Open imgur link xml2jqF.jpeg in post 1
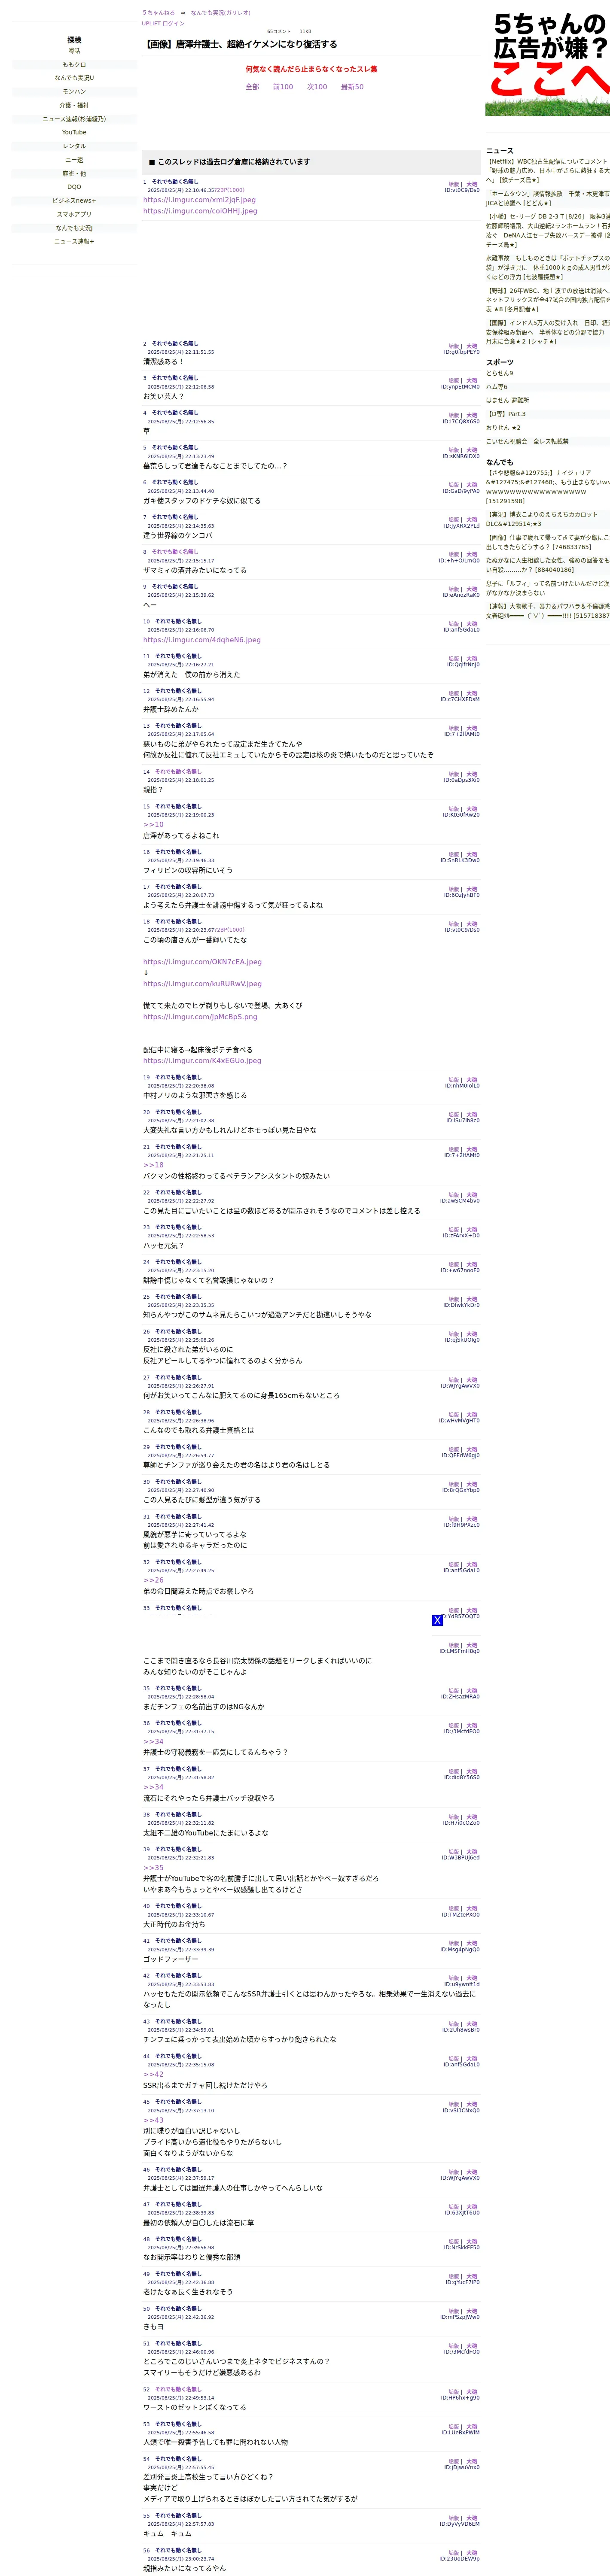 (x=199, y=200)
